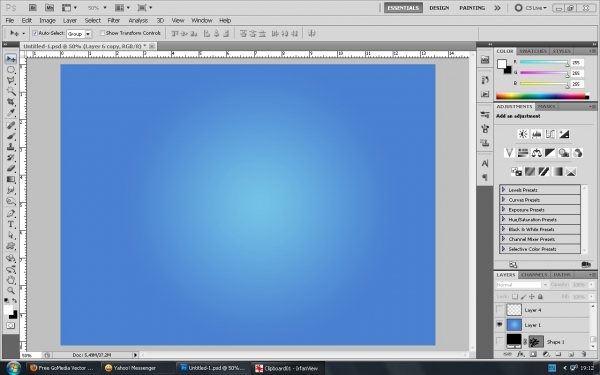The image size is (600, 375).
Task: Select the Path Selection tool
Action: click(11, 235)
